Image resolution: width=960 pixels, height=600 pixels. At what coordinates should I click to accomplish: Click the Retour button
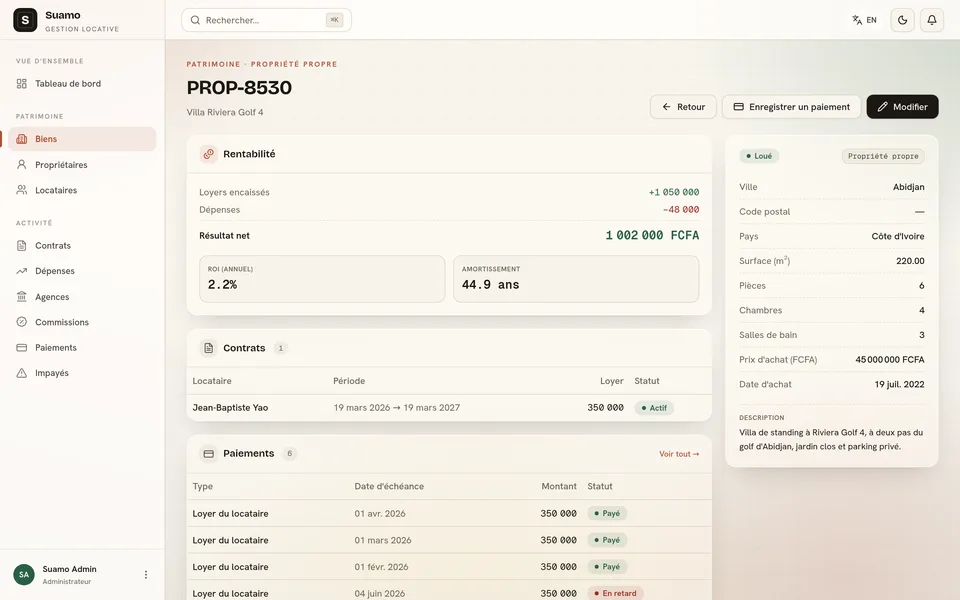pos(683,107)
